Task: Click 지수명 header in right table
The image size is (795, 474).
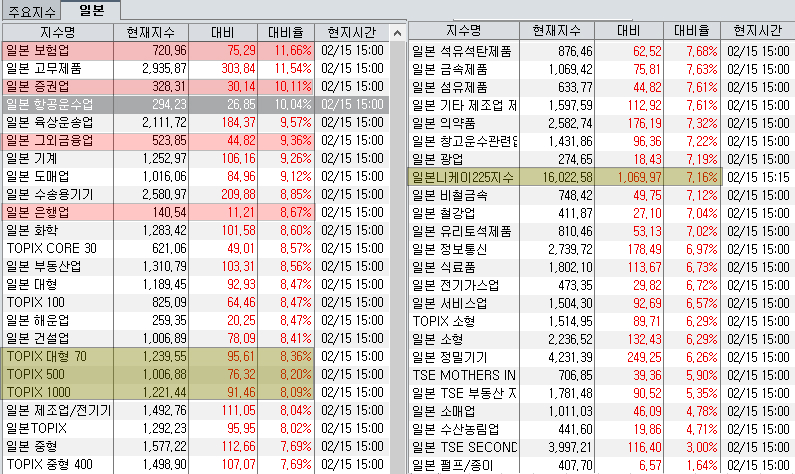Action: coord(463,30)
